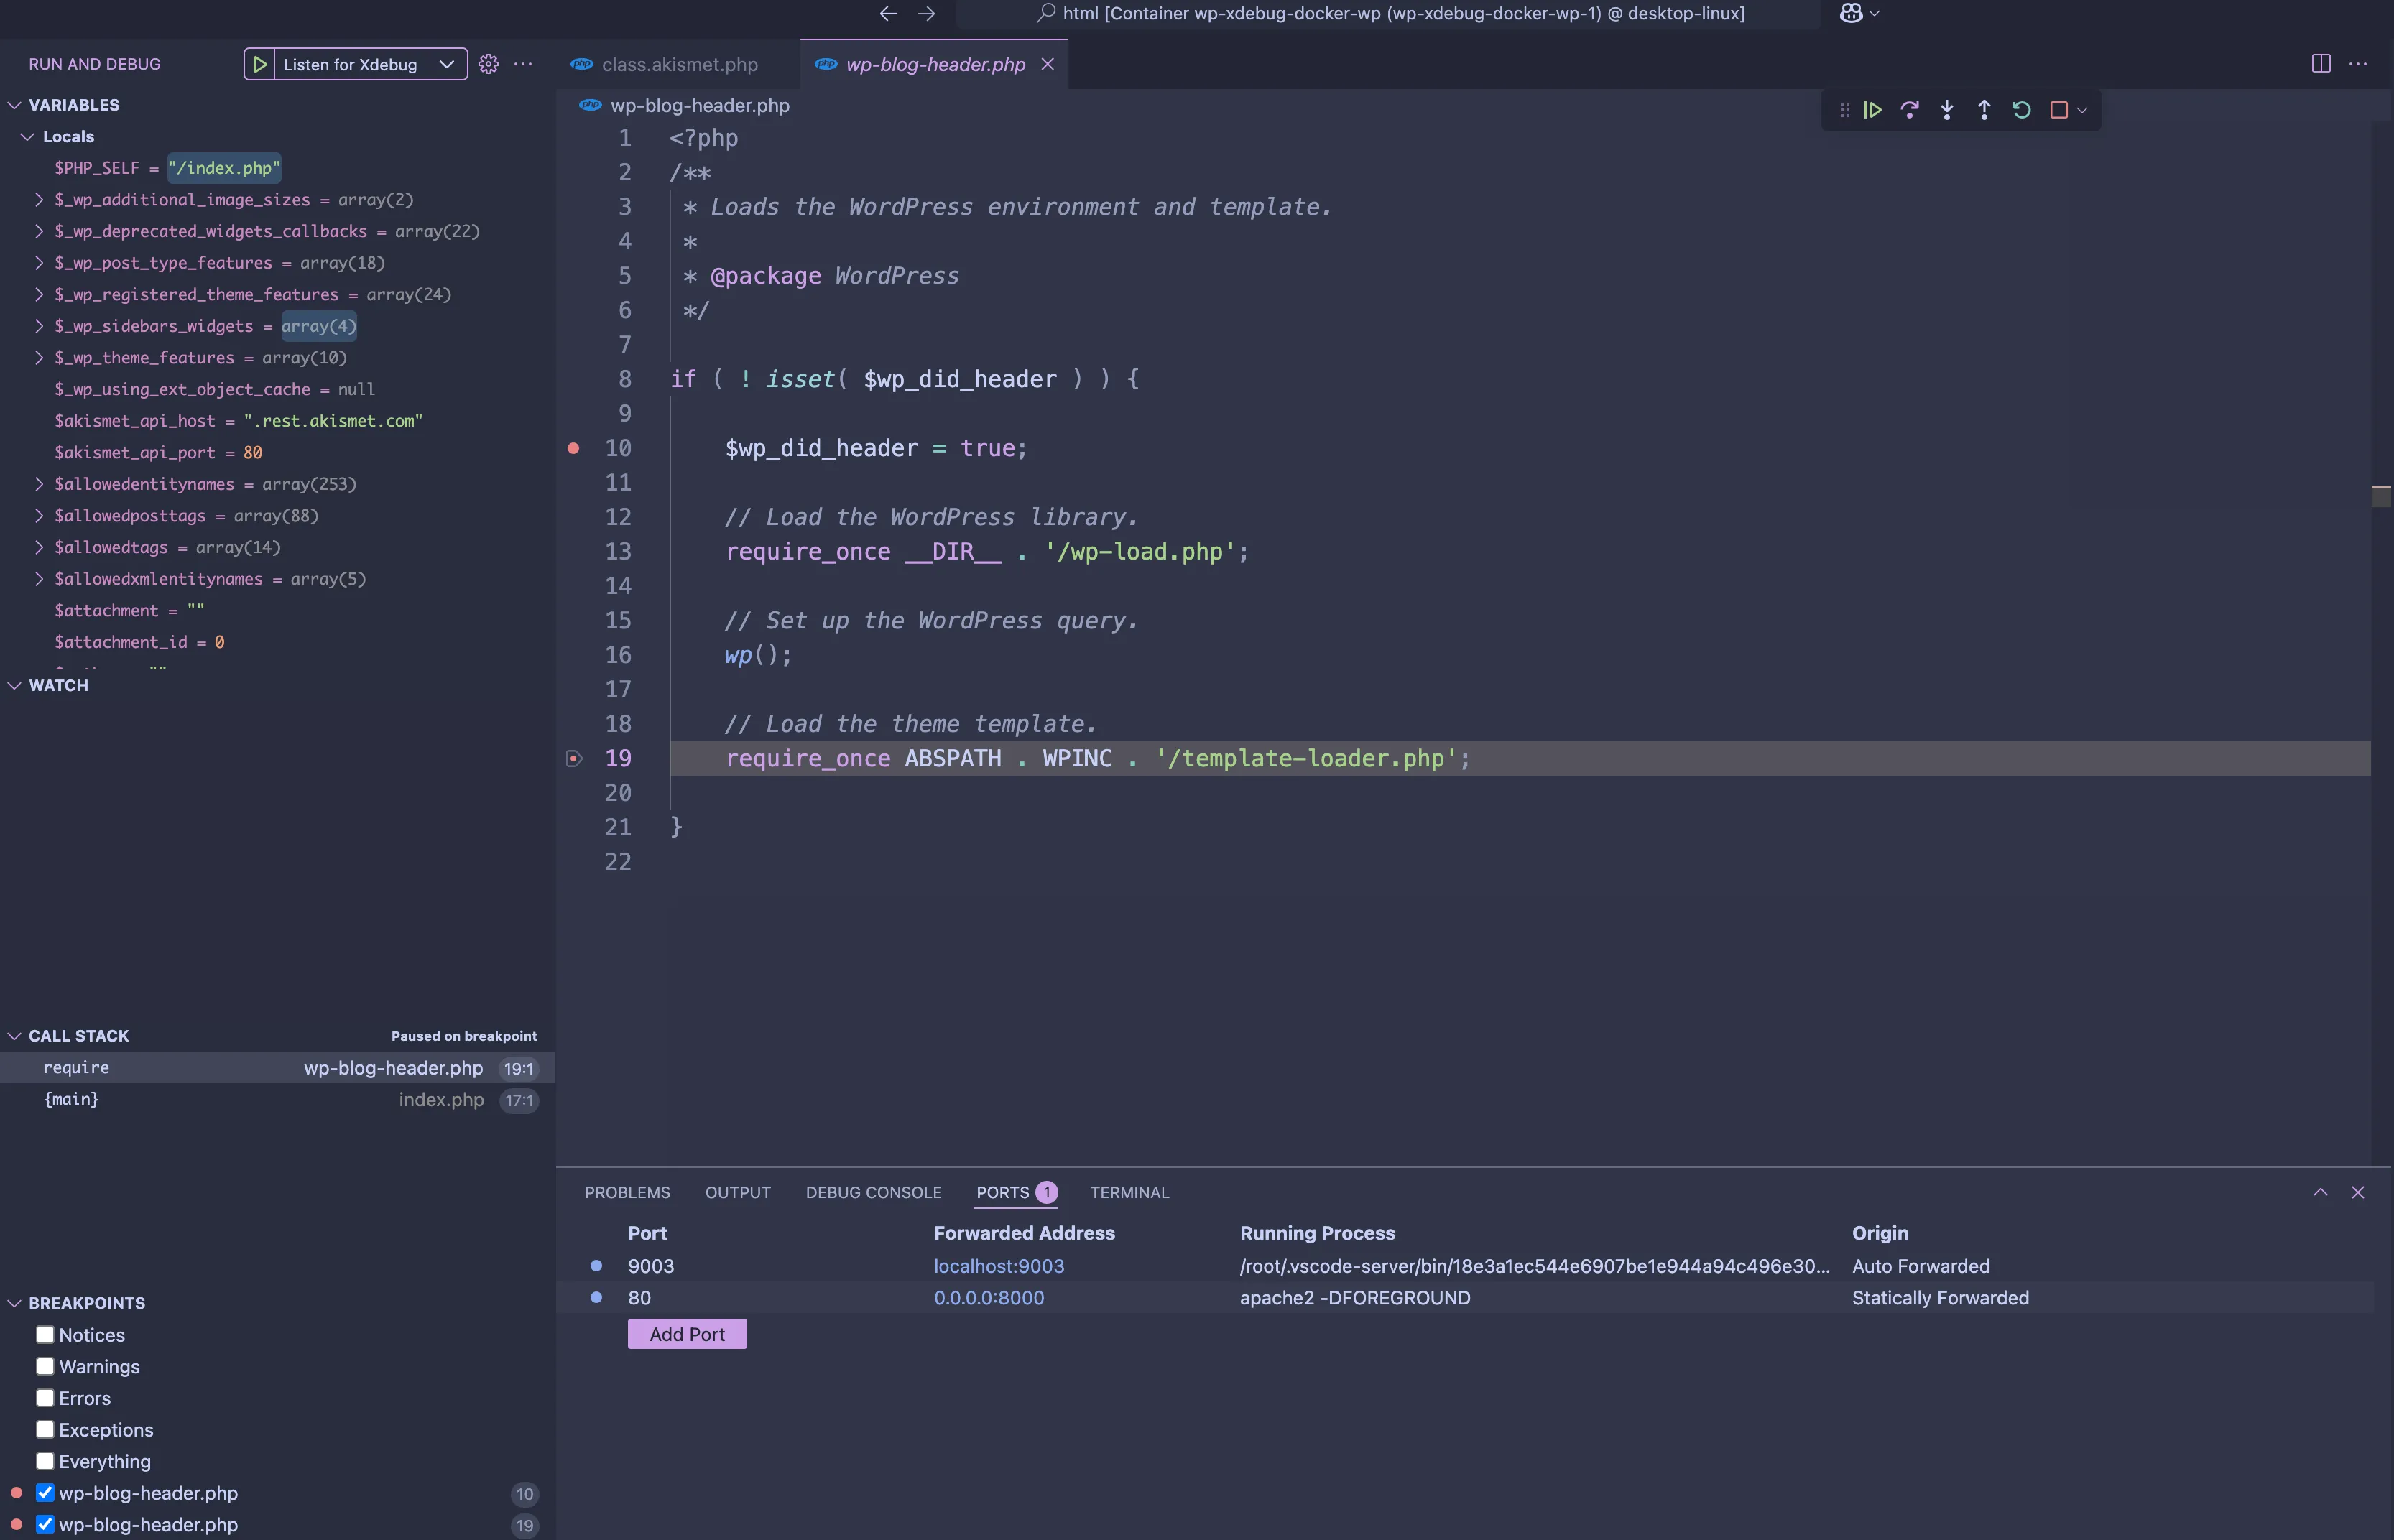
Task: Disable the wp-blog-header.php line 19 breakpoint
Action: pyautogui.click(x=45, y=1524)
